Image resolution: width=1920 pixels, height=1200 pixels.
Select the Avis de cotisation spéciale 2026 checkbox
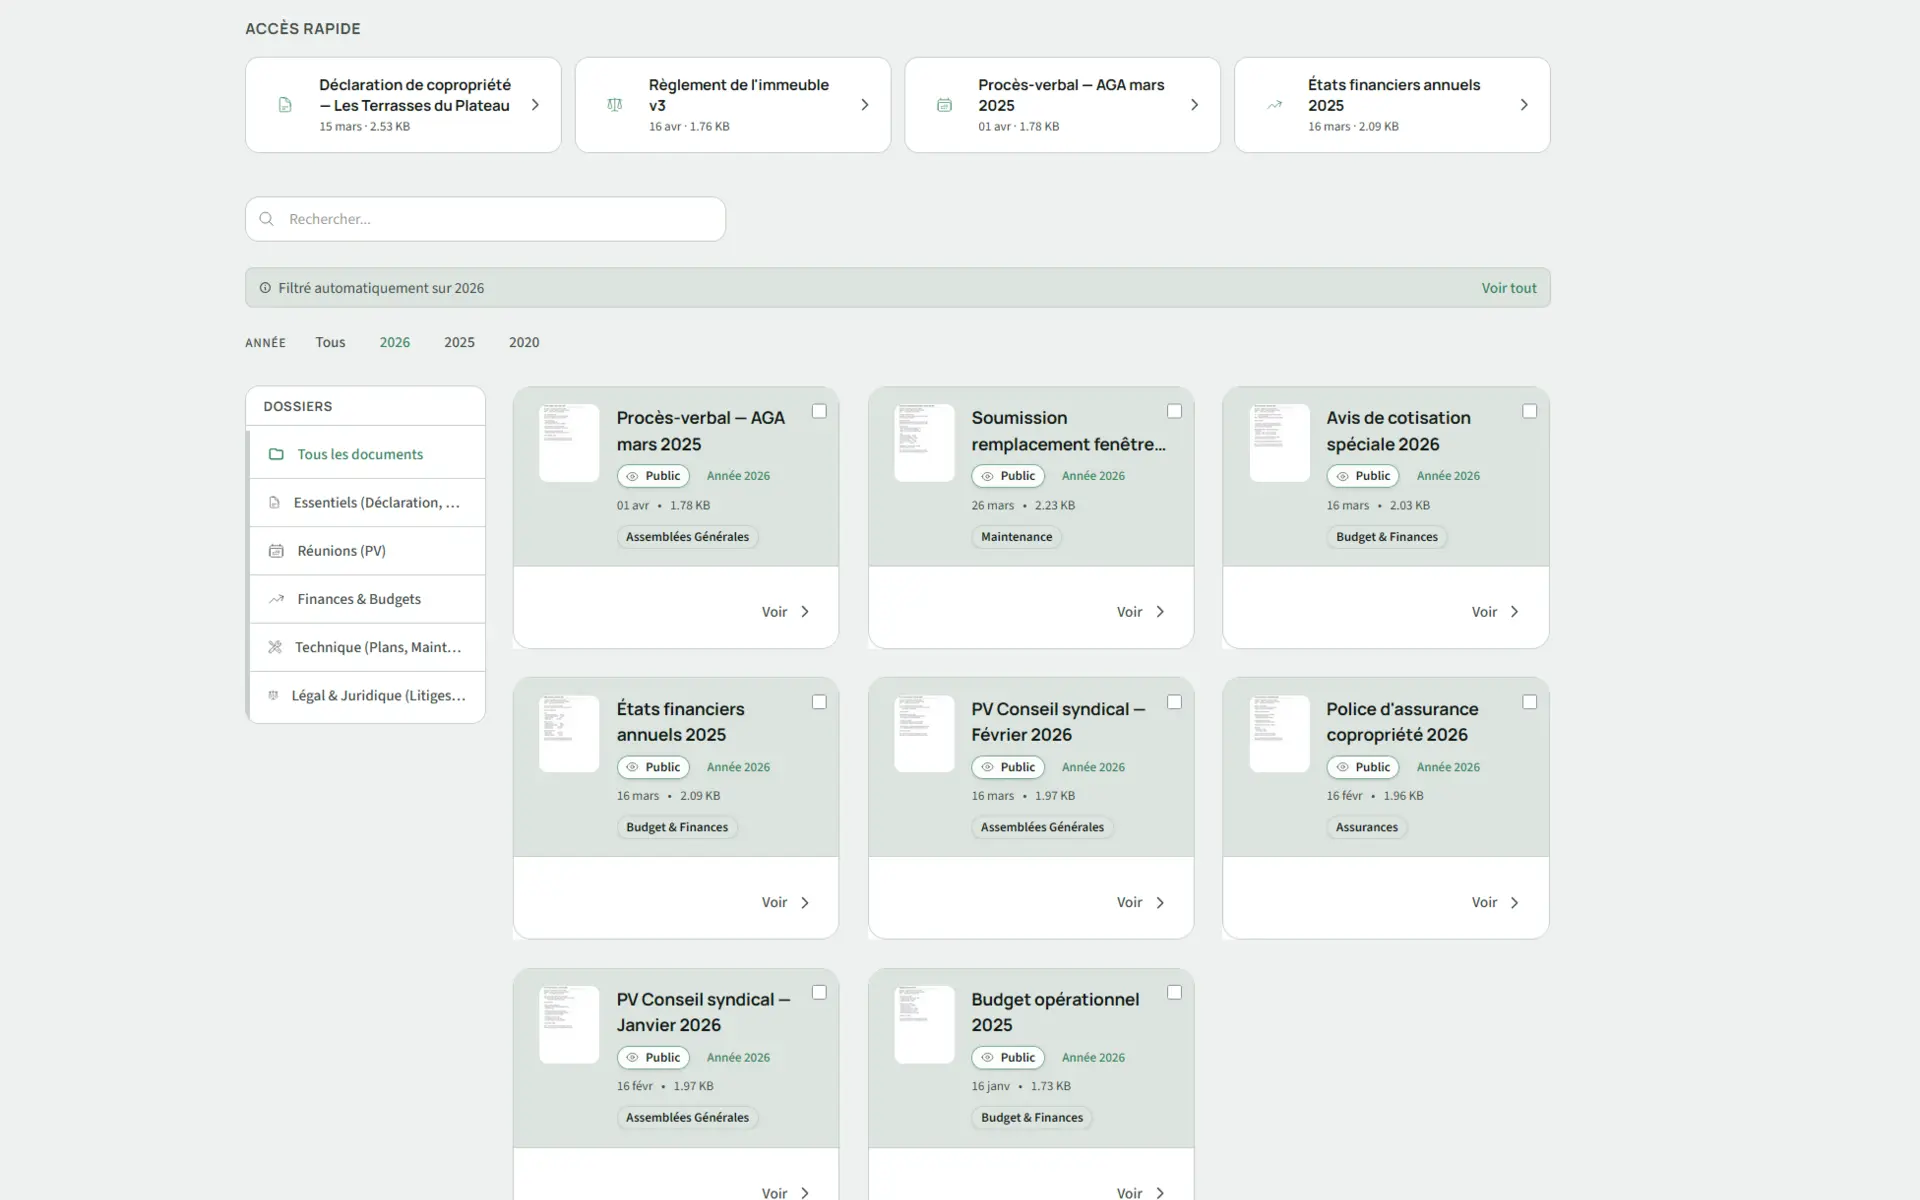pyautogui.click(x=1529, y=411)
